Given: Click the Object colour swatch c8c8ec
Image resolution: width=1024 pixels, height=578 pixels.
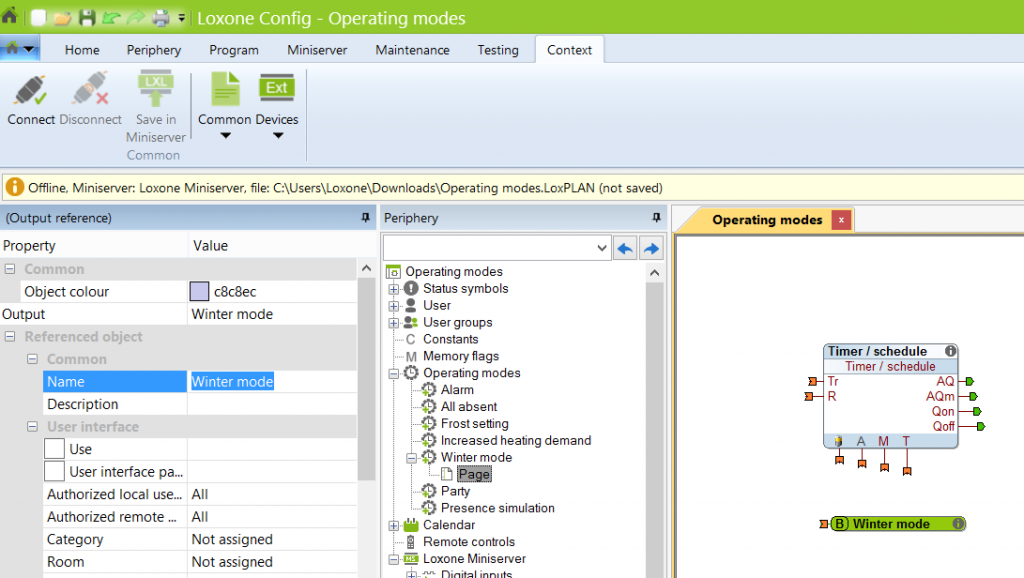Looking at the screenshot, I should (x=201, y=291).
